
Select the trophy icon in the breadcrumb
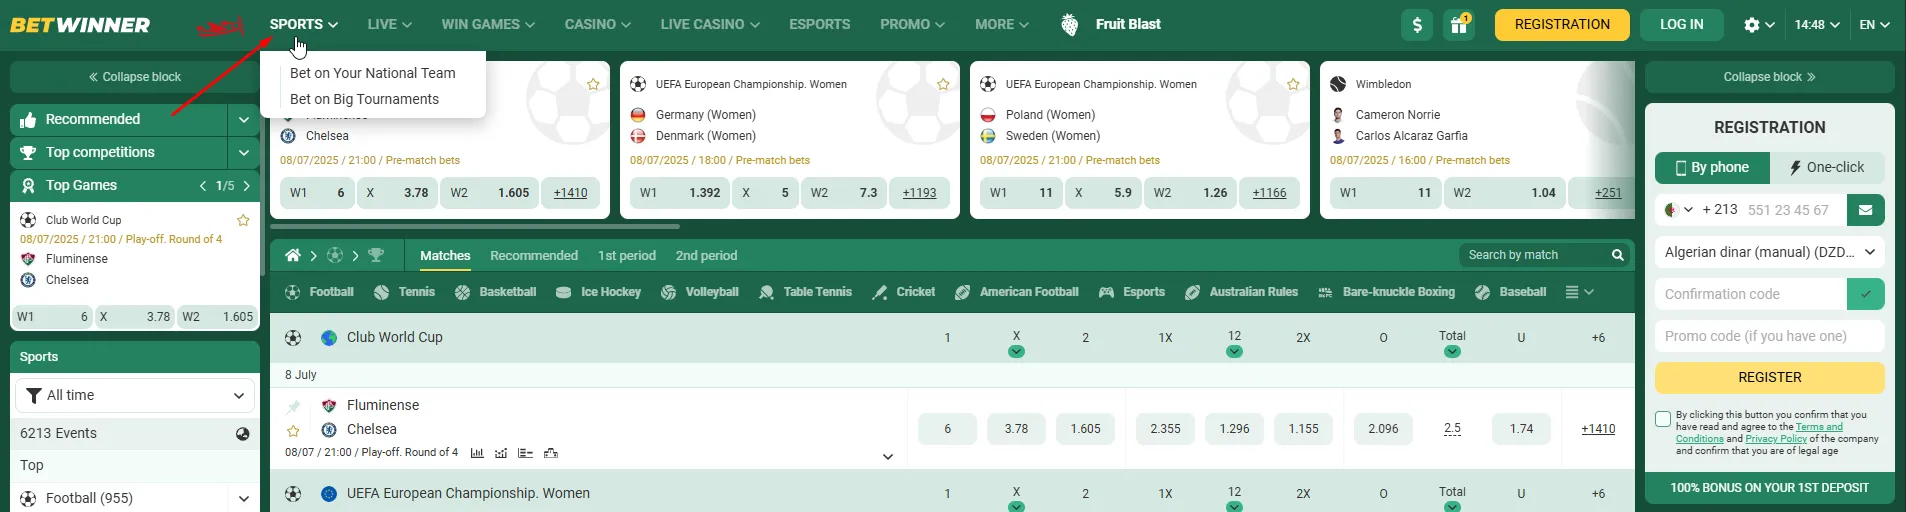coord(376,255)
